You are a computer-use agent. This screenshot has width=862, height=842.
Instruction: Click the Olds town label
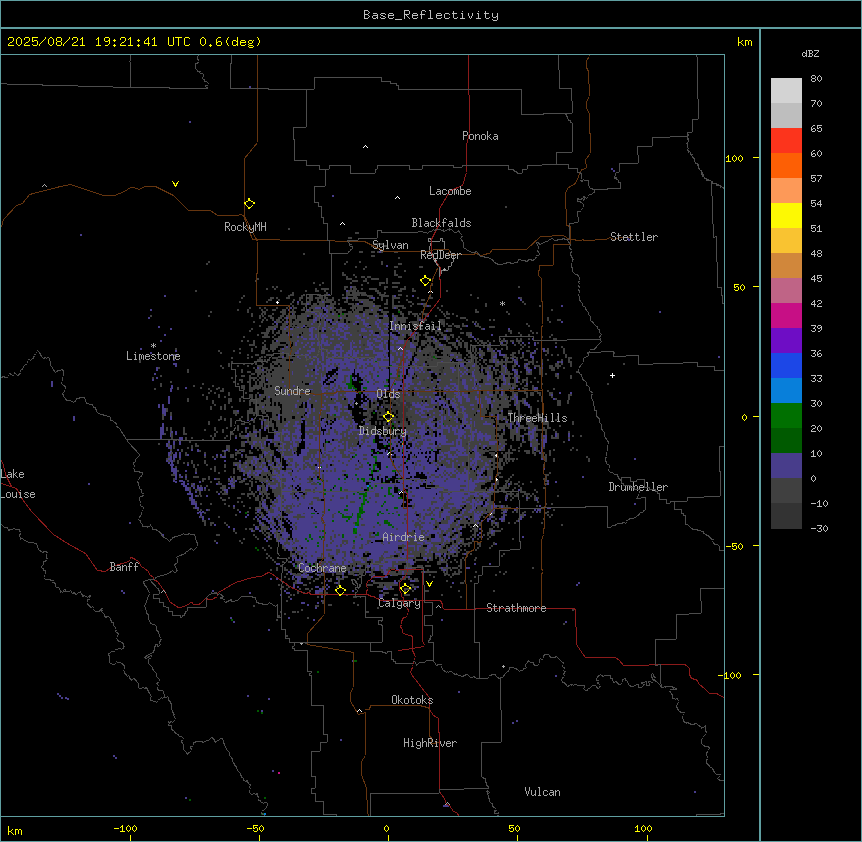point(388,394)
